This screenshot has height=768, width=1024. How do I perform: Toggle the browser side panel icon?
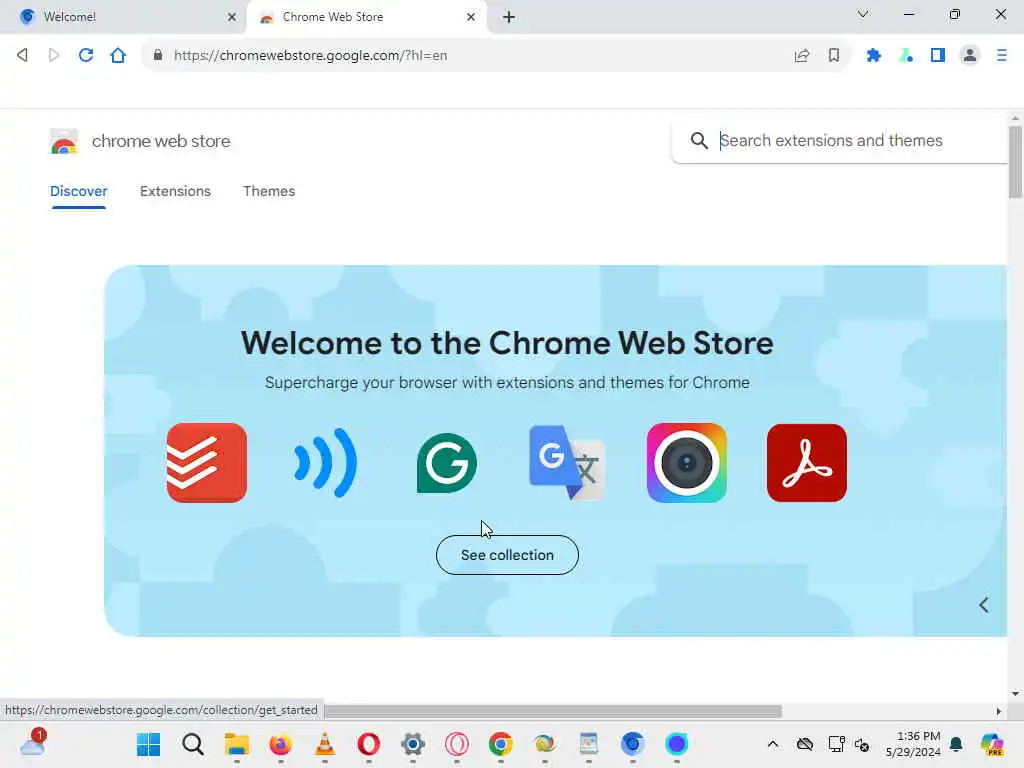coord(938,56)
